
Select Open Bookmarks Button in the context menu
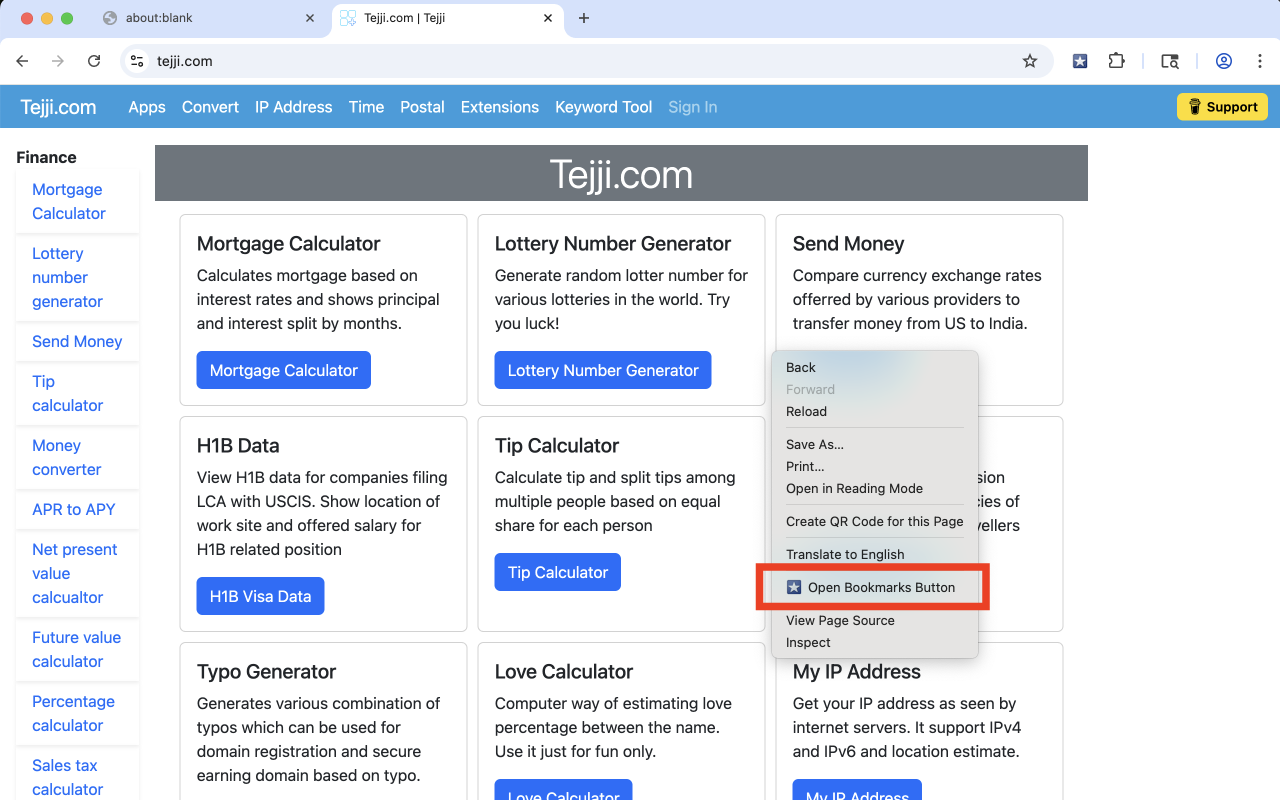coord(873,587)
